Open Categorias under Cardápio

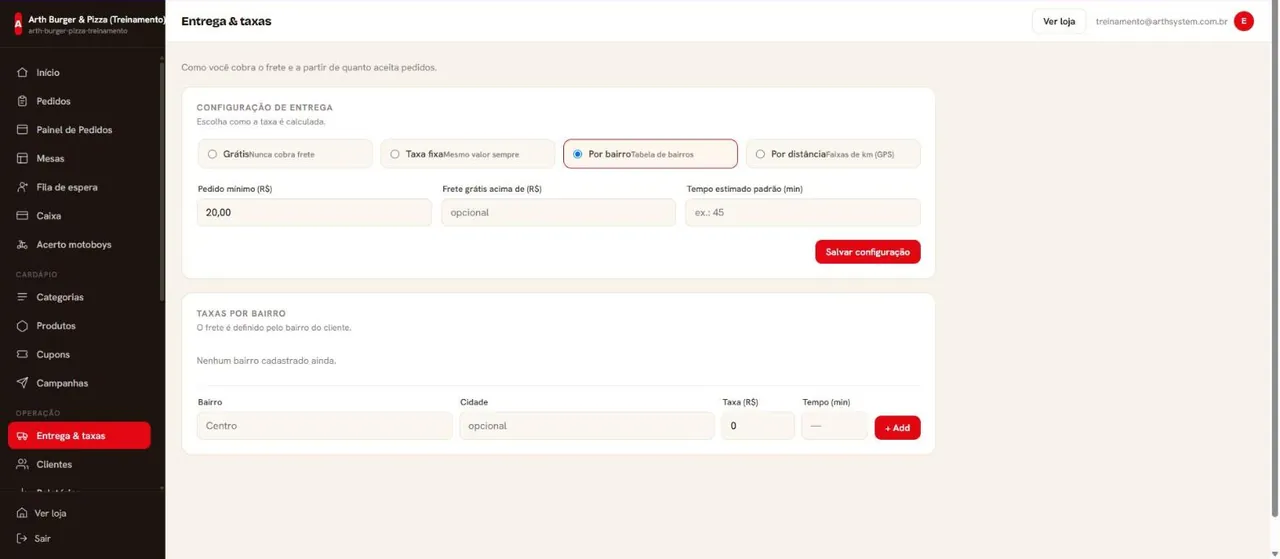tap(79, 297)
